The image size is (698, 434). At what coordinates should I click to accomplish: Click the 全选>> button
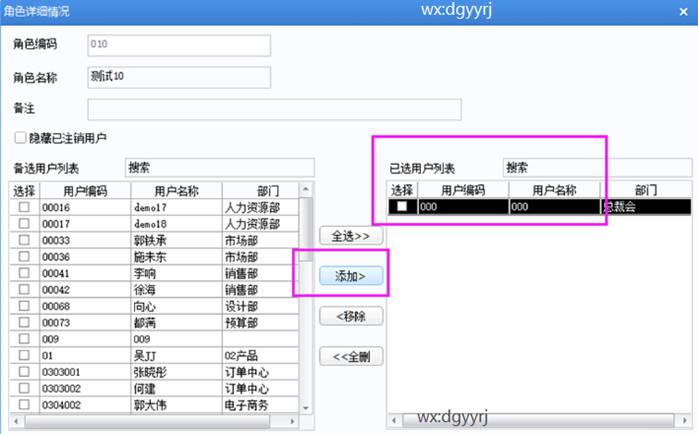(x=350, y=236)
